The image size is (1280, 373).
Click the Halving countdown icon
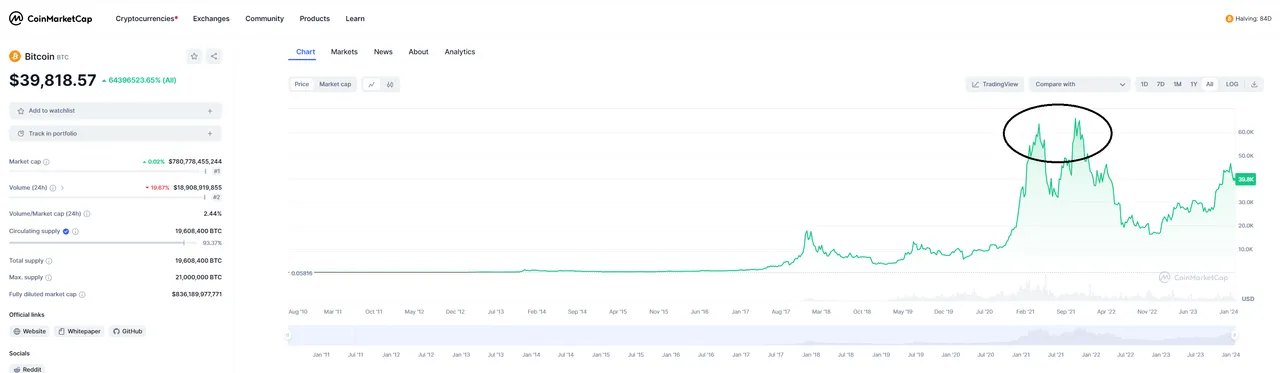(x=1229, y=18)
